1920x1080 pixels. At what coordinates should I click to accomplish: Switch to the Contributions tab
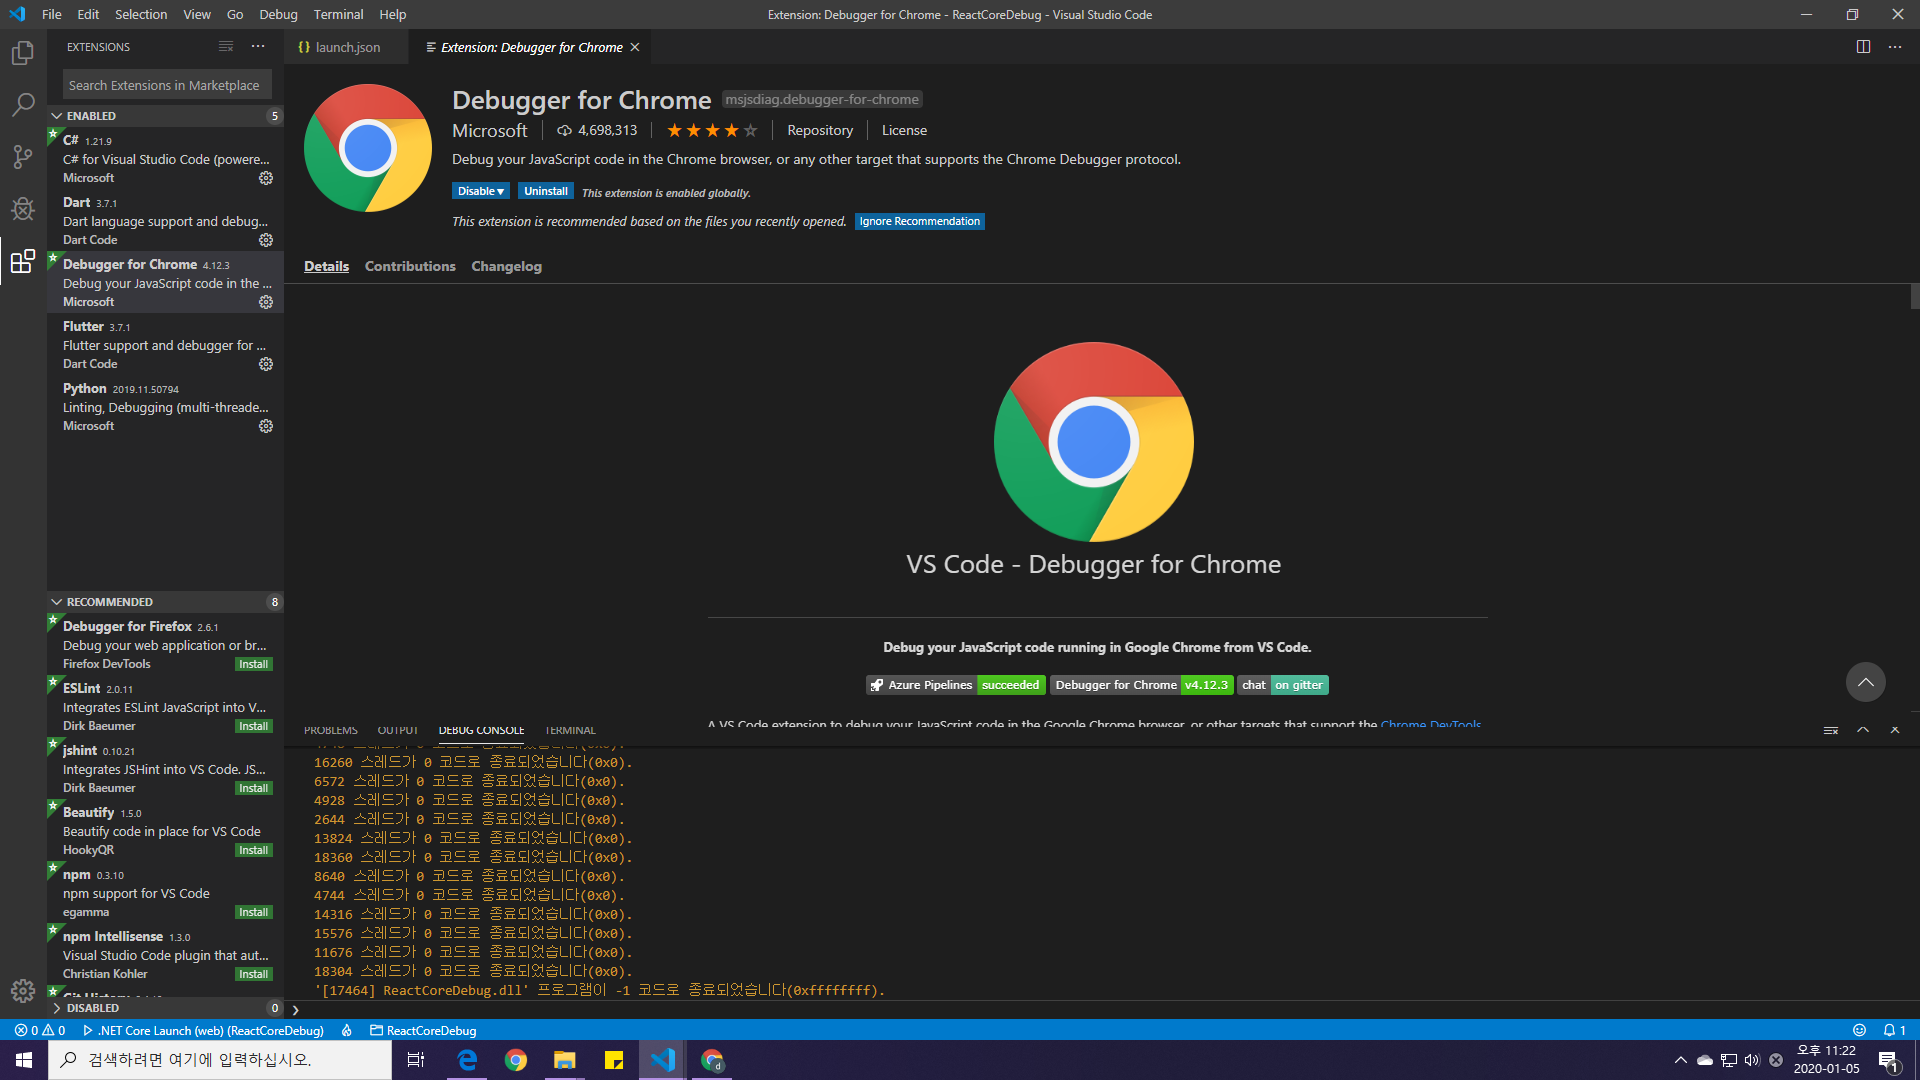pyautogui.click(x=410, y=266)
